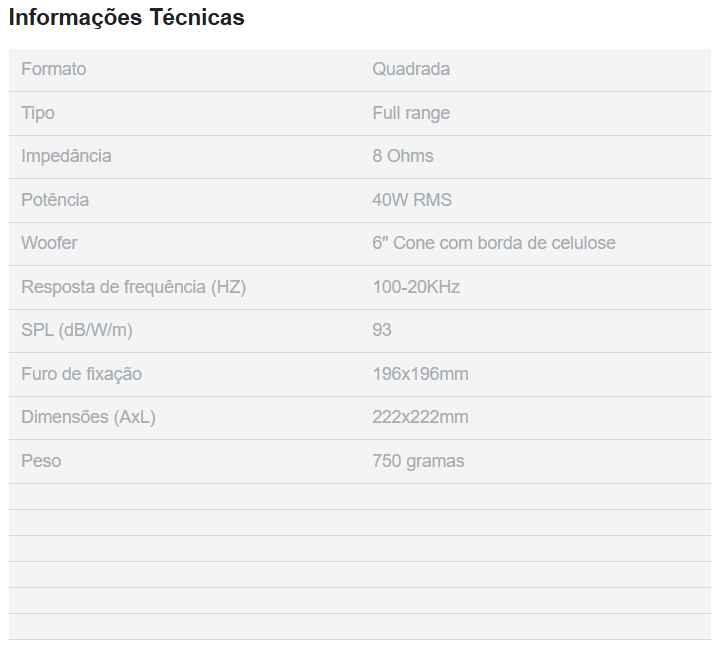Click the 196x196mm value
The width and height of the screenshot is (717, 645).
click(420, 374)
